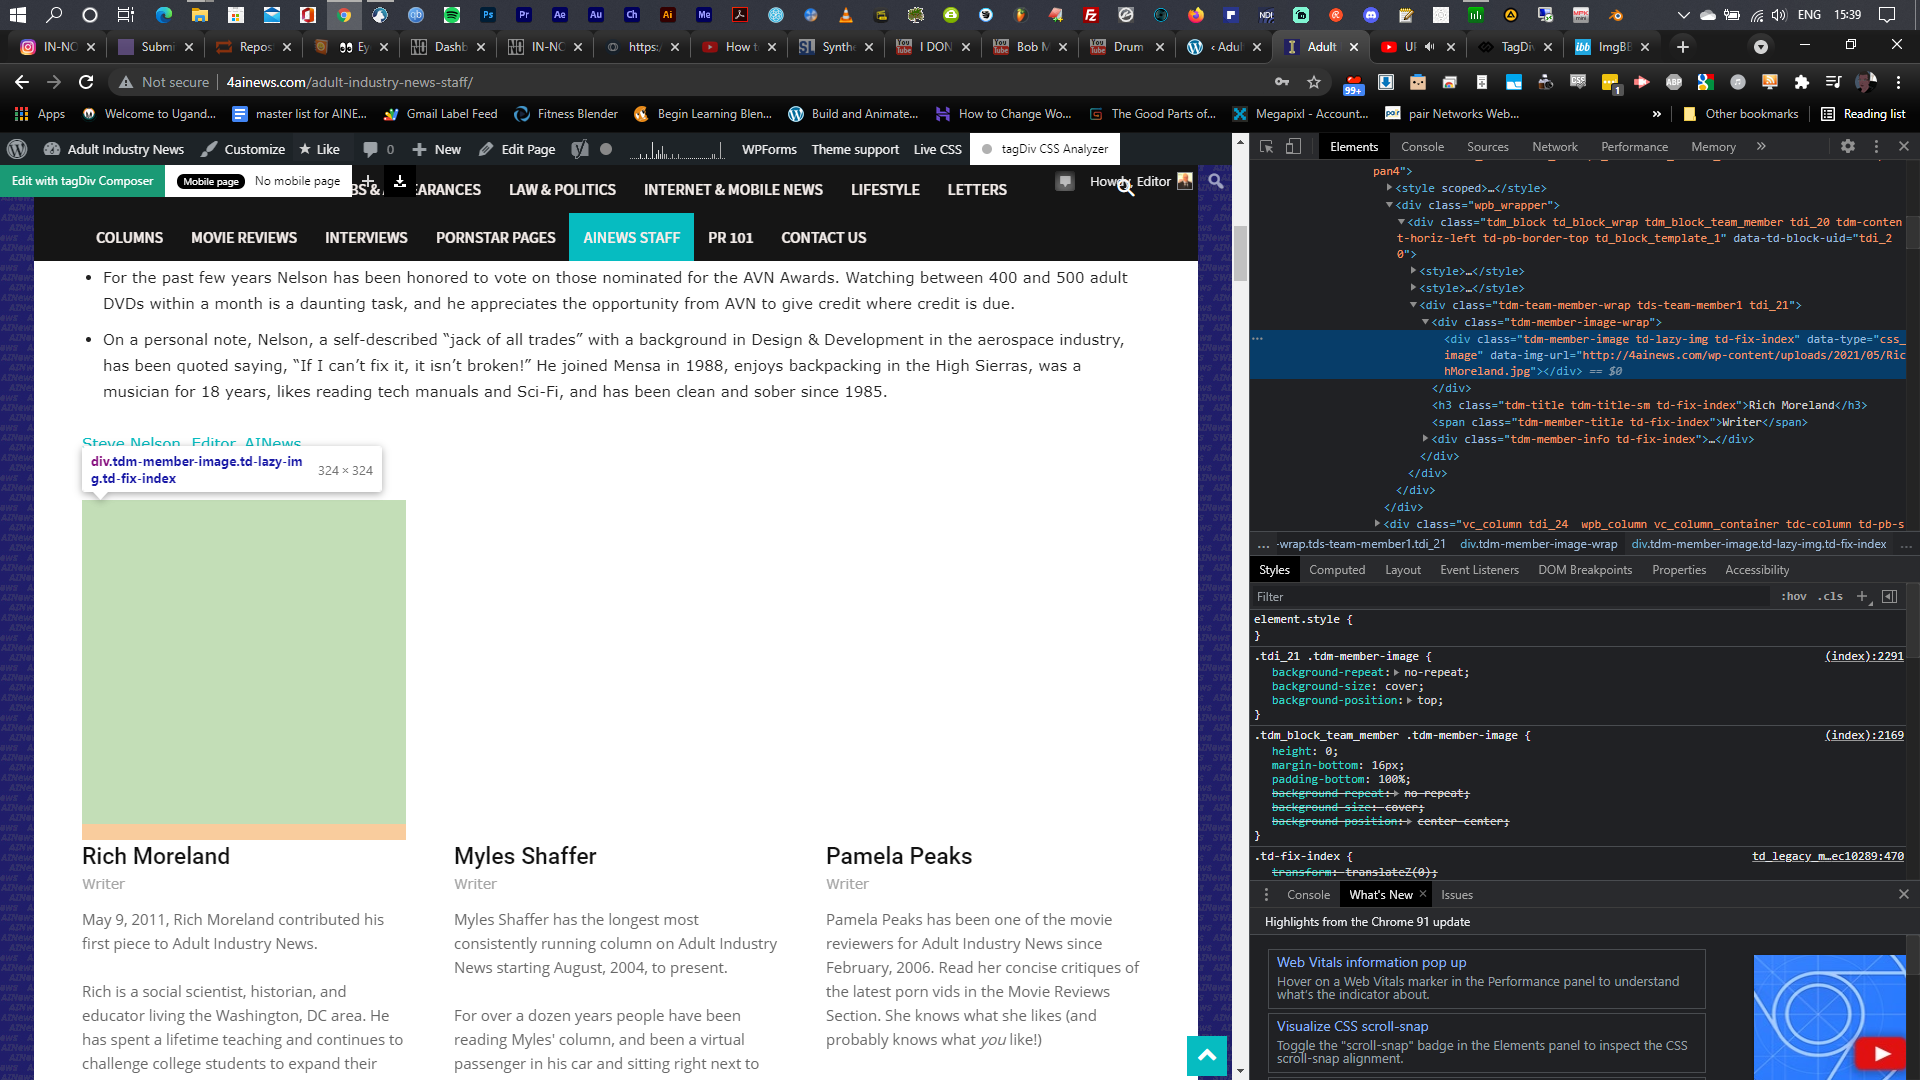This screenshot has height=1080, width=1920.
Task: Open the Chrome three-dot menu
Action: [1899, 82]
